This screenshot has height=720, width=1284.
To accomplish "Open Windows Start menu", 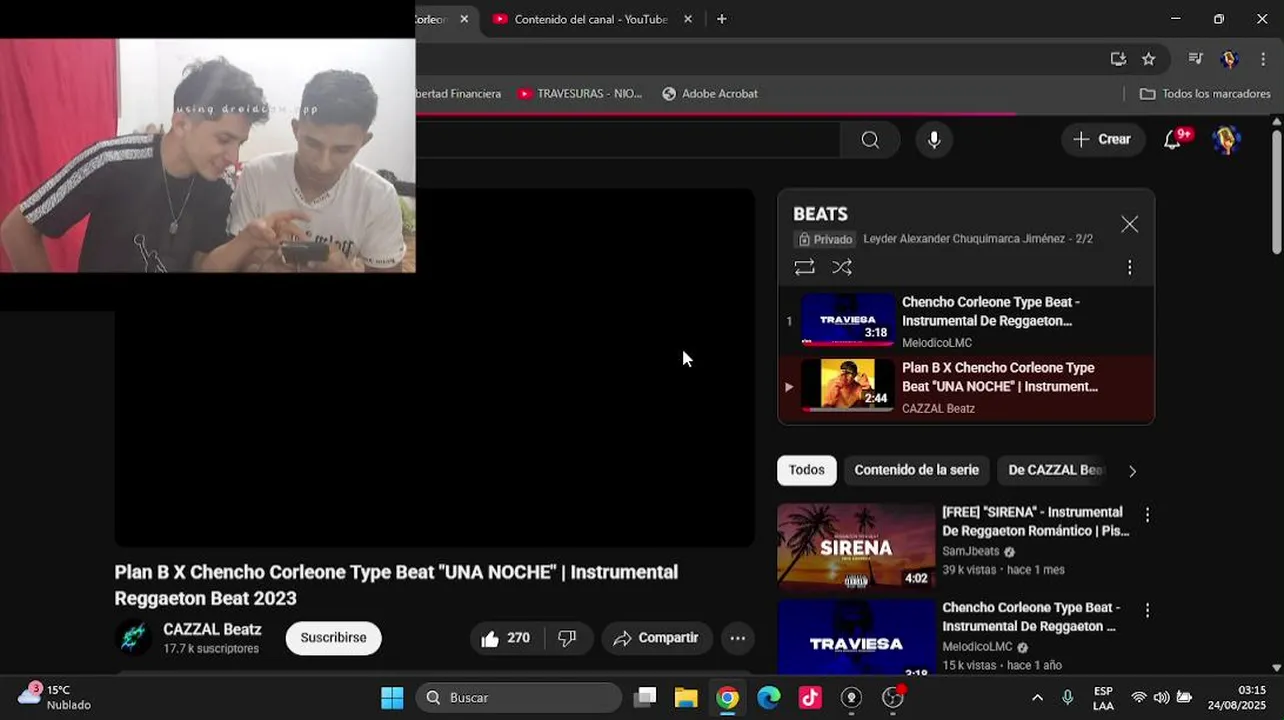I will [x=392, y=697].
